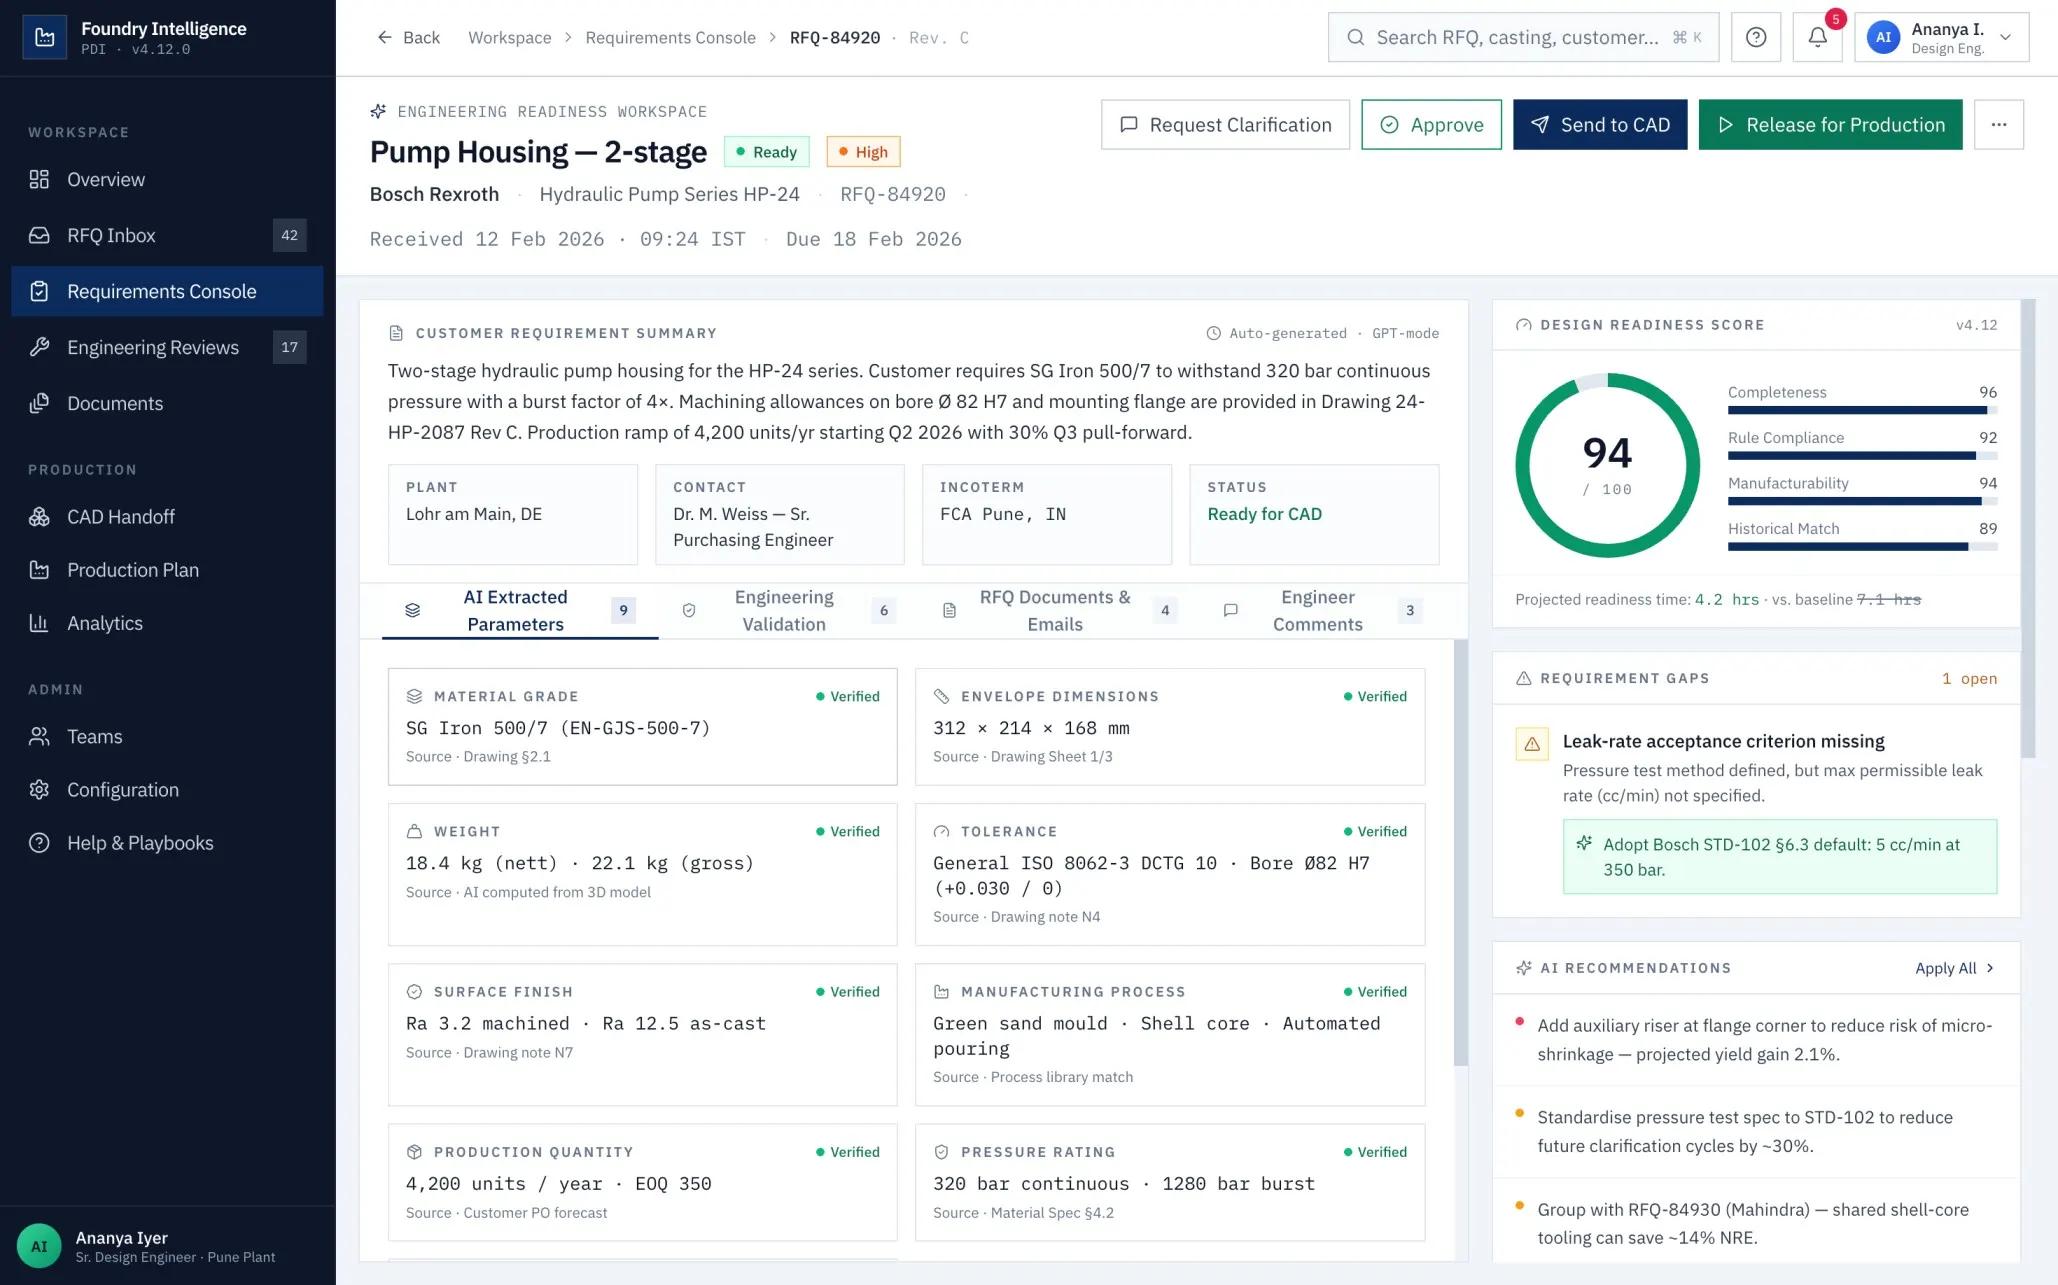Screen dimensions: 2058x1285
Task: Open the Ananya I. account dropdown
Action: 1941,37
